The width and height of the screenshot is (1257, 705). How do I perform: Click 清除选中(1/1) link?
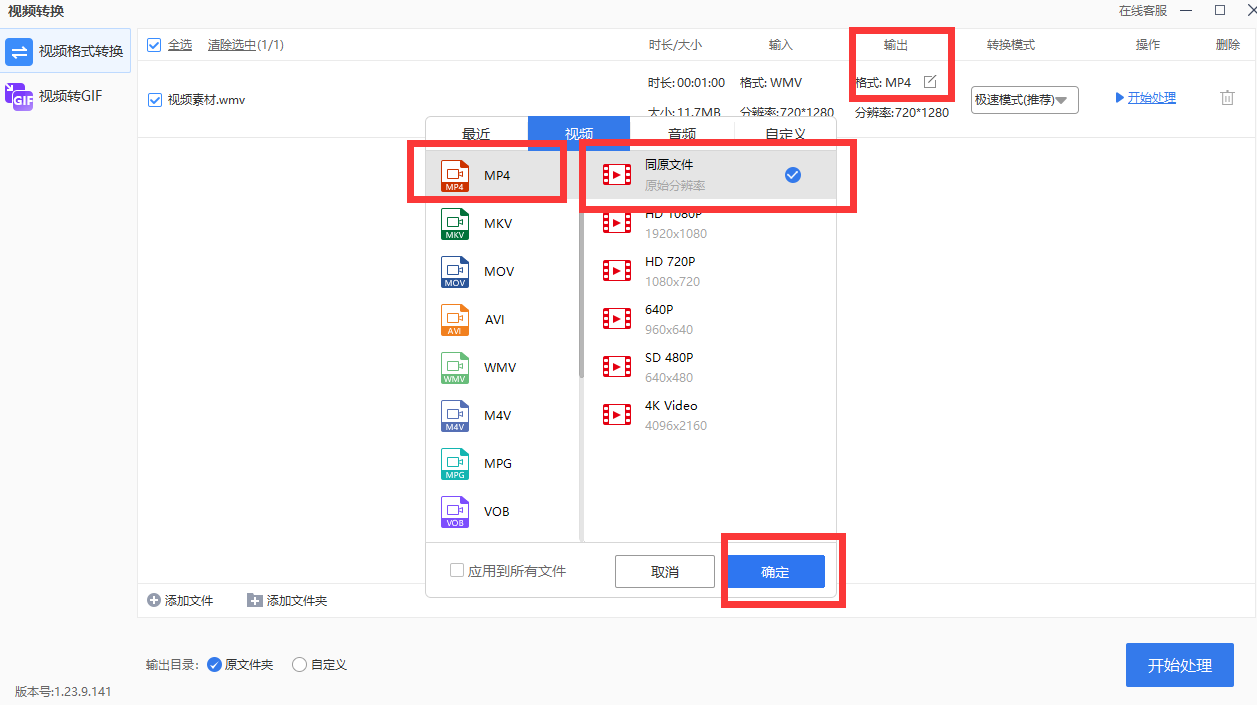click(246, 45)
